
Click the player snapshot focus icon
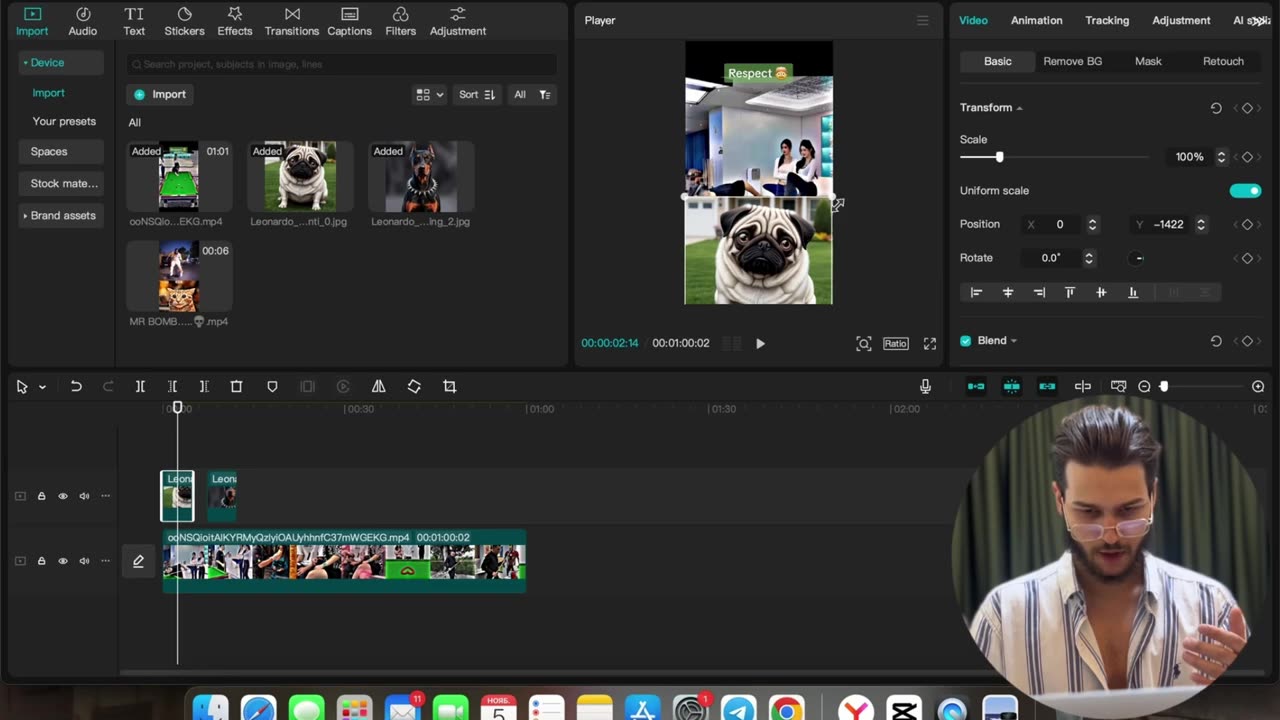(x=864, y=343)
